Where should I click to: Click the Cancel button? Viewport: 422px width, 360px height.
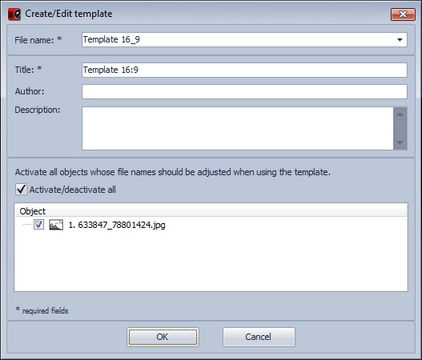(x=259, y=337)
